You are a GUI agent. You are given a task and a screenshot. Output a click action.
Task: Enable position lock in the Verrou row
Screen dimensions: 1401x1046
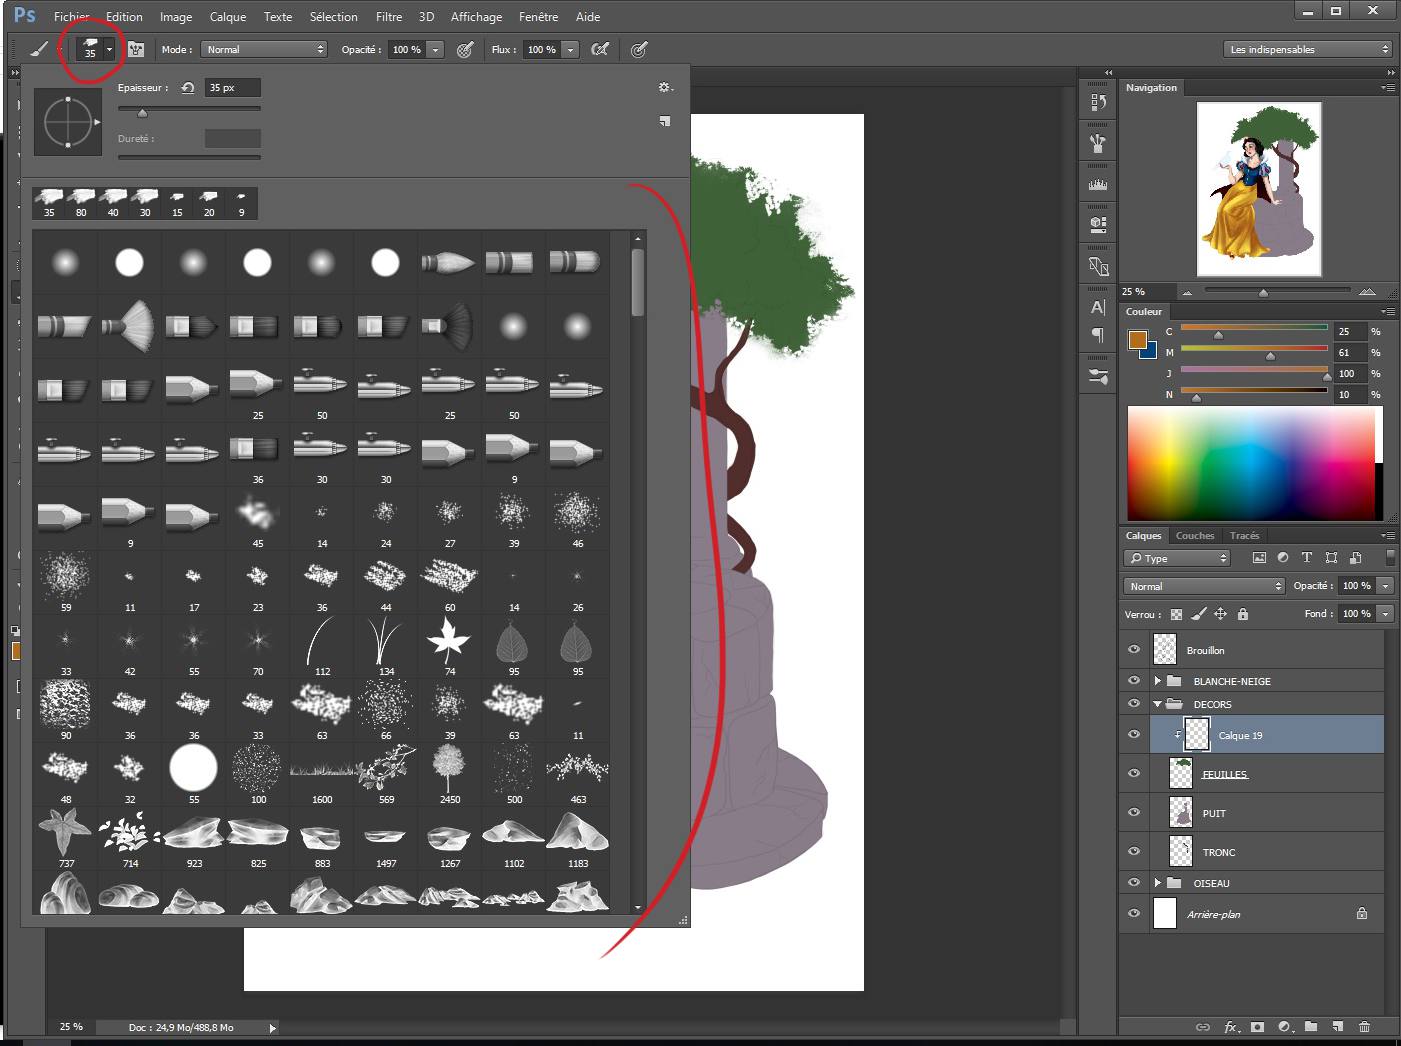(x=1221, y=614)
